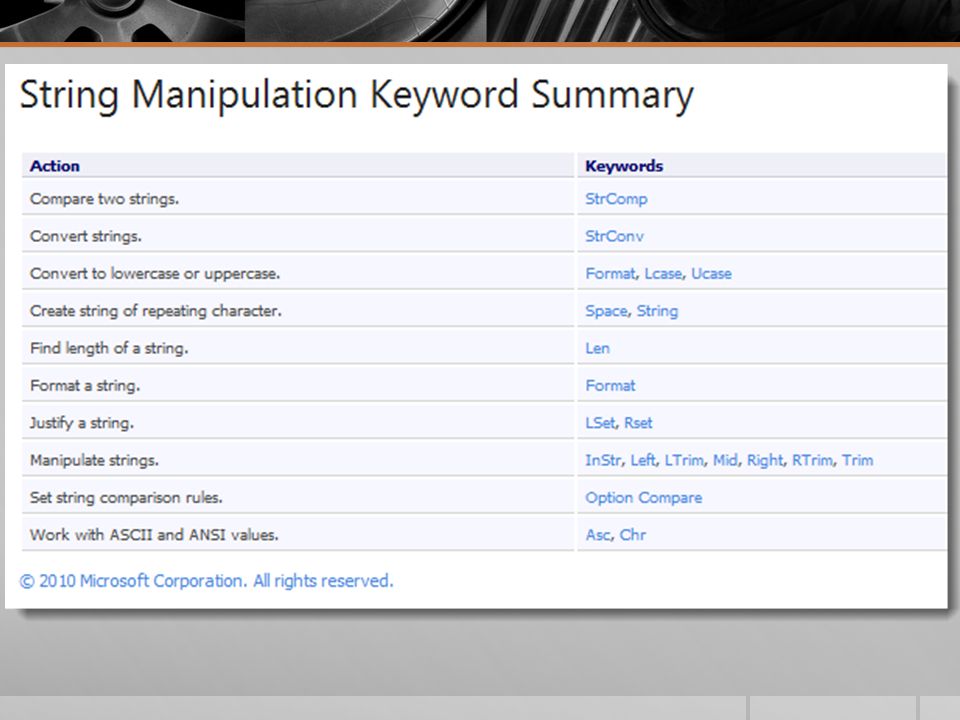This screenshot has width=960, height=720.
Task: Click 'Find length of a string.' text
Action: [x=109, y=348]
